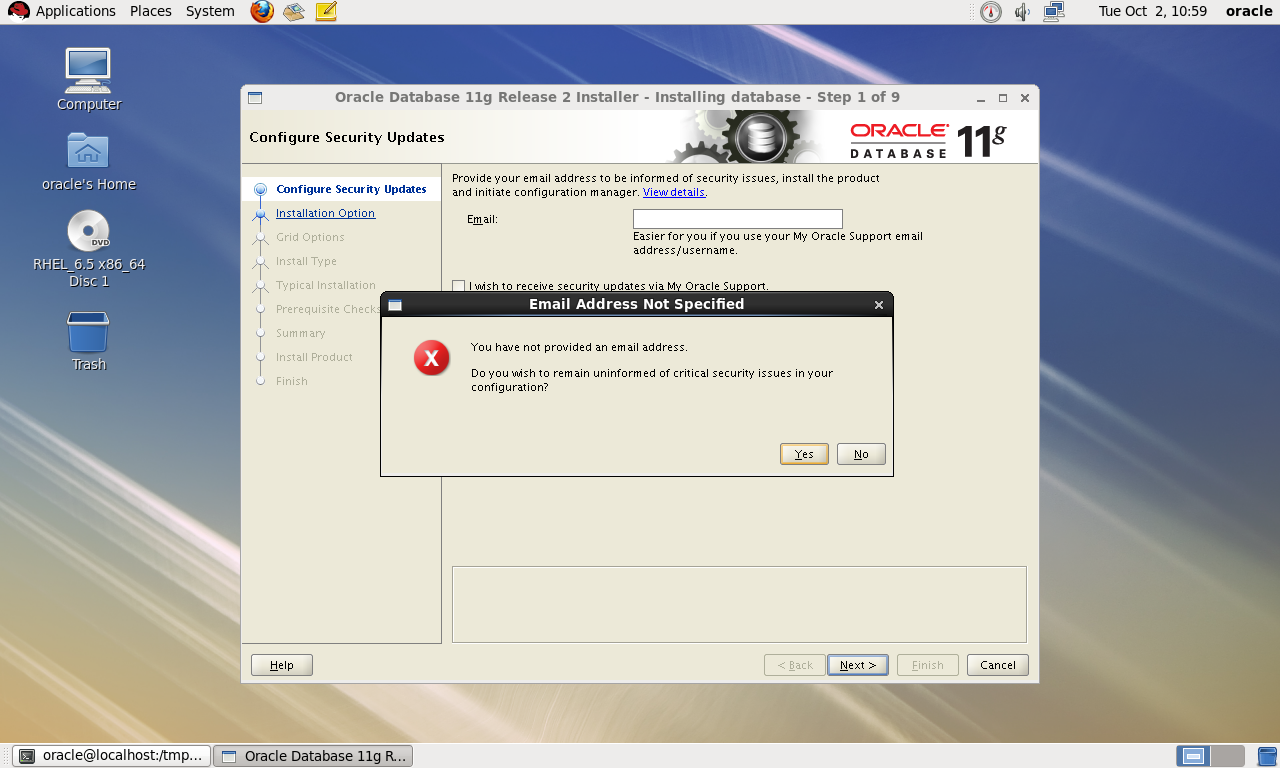Click the Typical Installation step

click(x=326, y=285)
